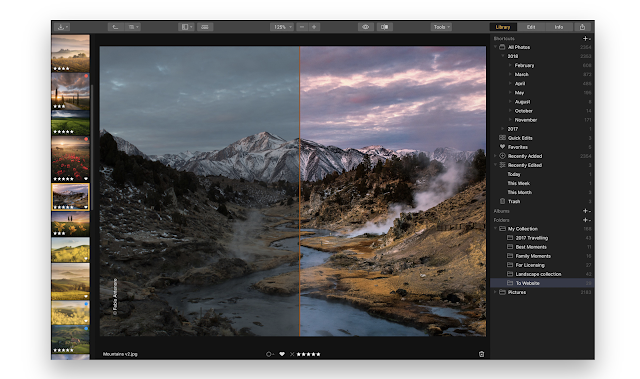Open the gallery view mode dropdown
This screenshot has width=640, height=379.
pyautogui.click(x=133, y=27)
